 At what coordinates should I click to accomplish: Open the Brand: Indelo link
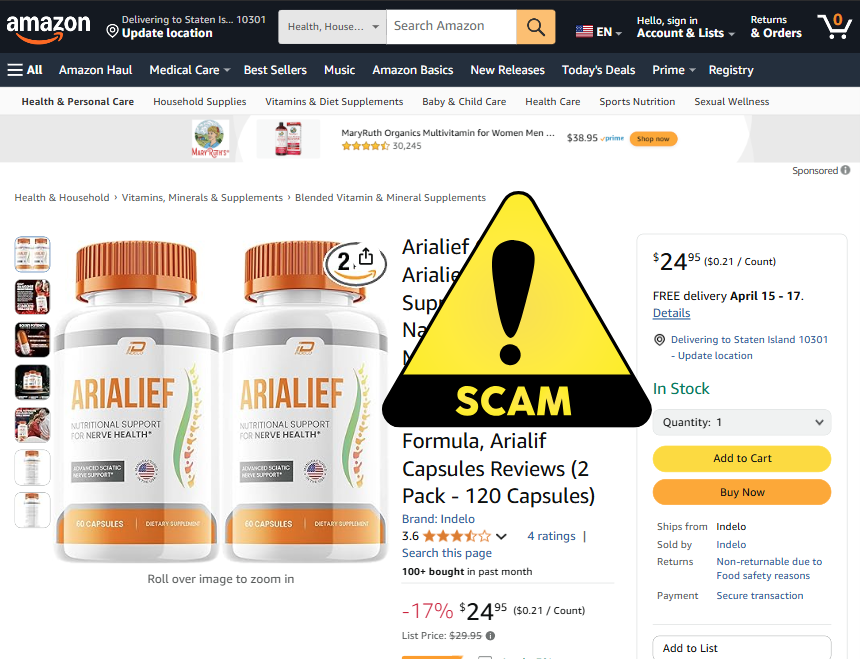click(x=438, y=519)
